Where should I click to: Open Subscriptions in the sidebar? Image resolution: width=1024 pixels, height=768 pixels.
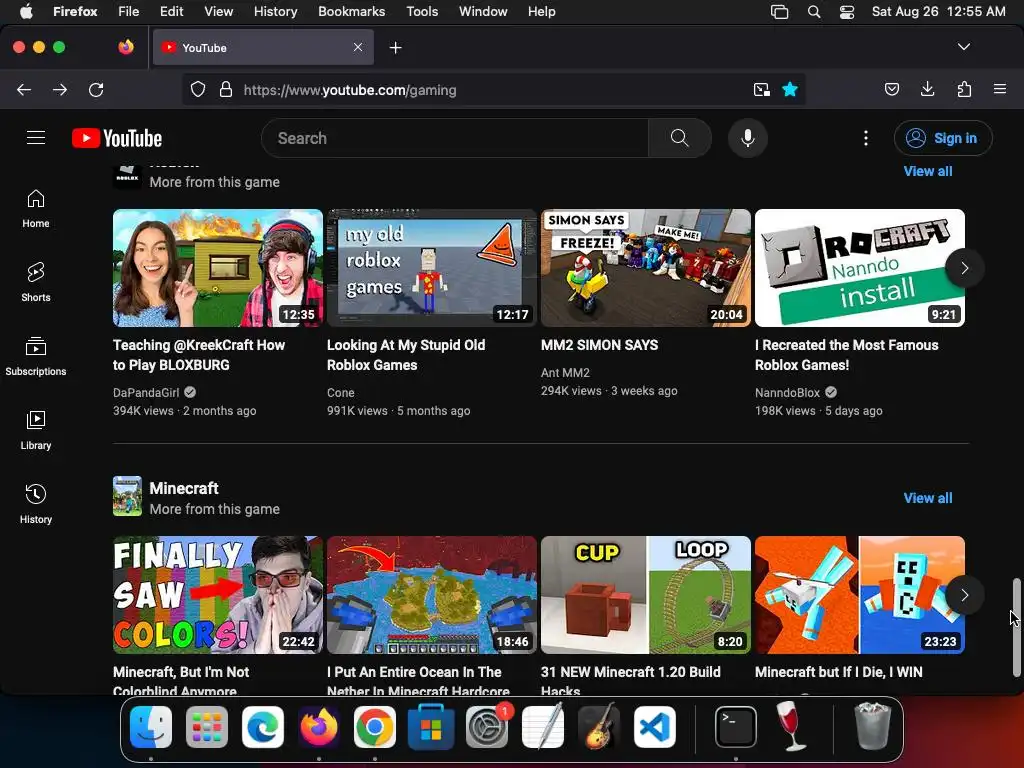35,357
